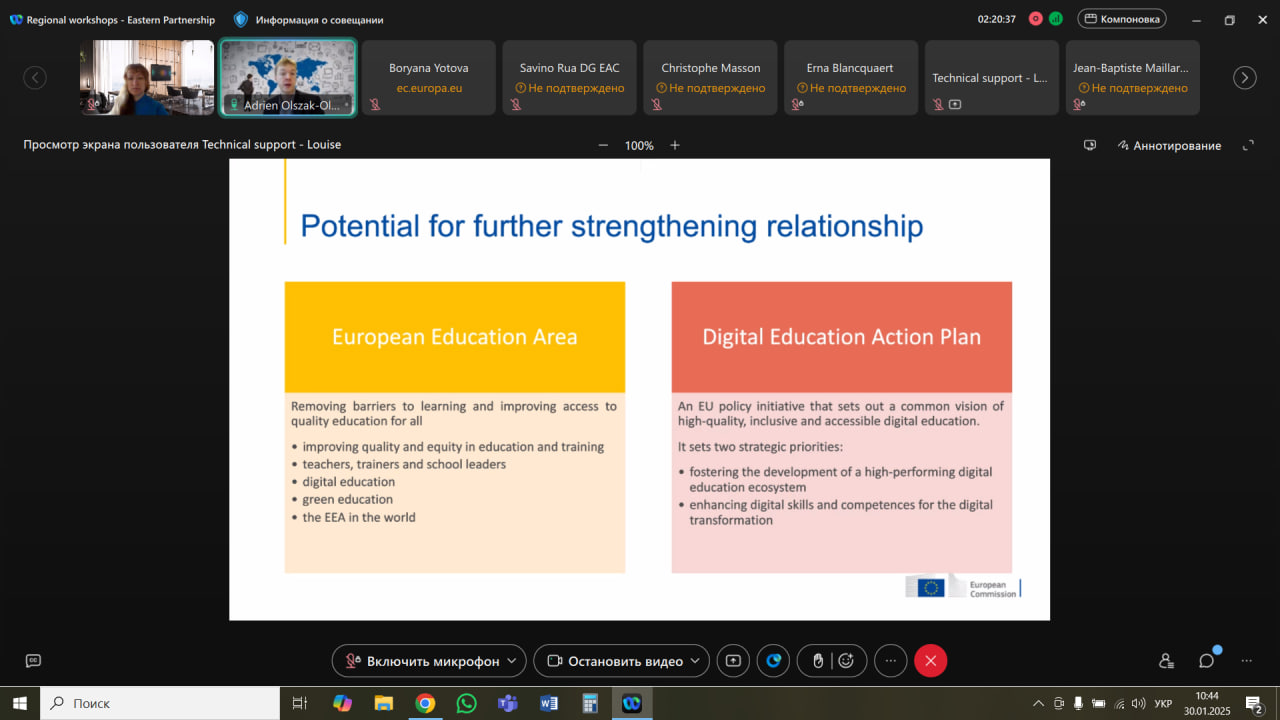The height and width of the screenshot is (720, 1280).
Task: Click the share content icon
Action: click(x=733, y=661)
